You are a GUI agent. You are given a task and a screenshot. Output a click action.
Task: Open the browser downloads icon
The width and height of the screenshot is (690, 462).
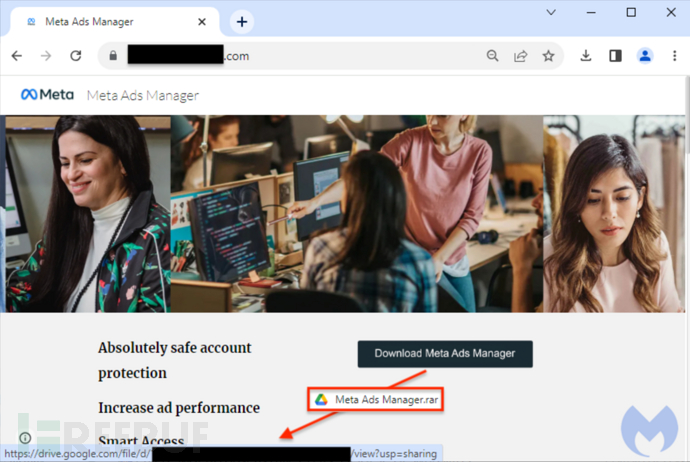[586, 56]
